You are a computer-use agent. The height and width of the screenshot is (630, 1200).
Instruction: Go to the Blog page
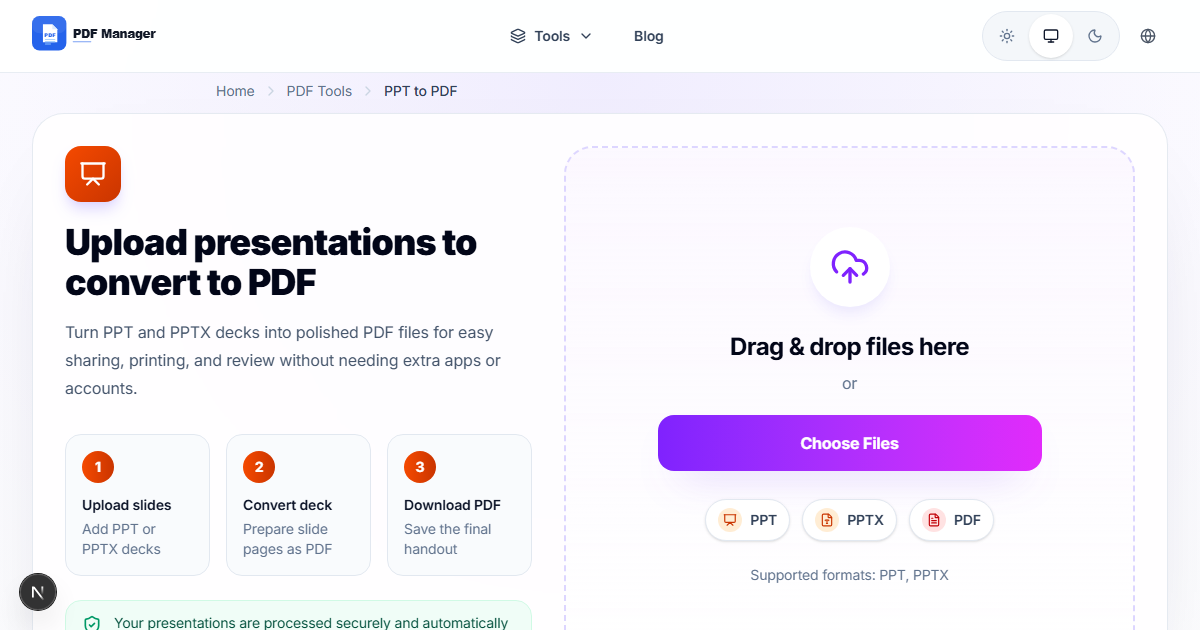(648, 36)
